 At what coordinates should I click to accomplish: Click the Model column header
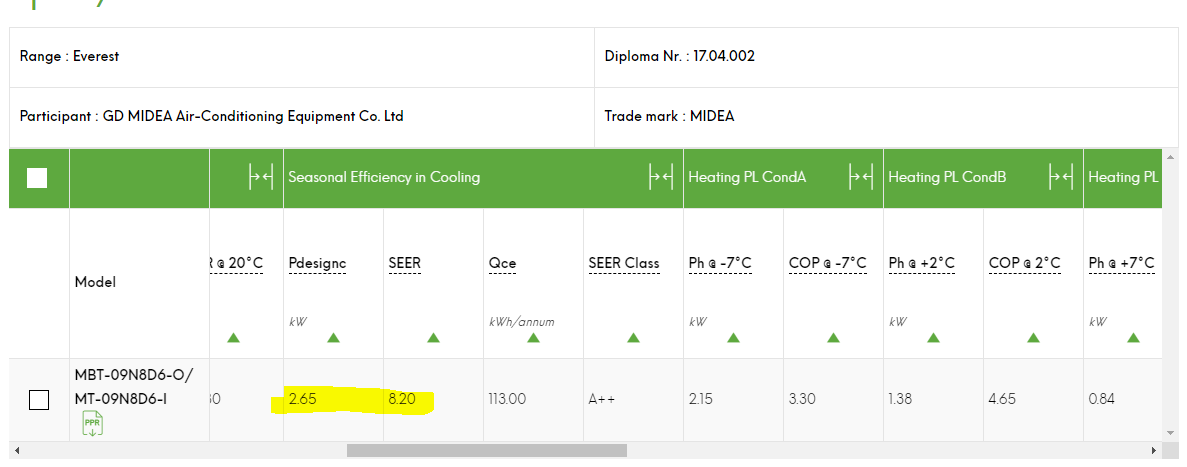pos(95,282)
